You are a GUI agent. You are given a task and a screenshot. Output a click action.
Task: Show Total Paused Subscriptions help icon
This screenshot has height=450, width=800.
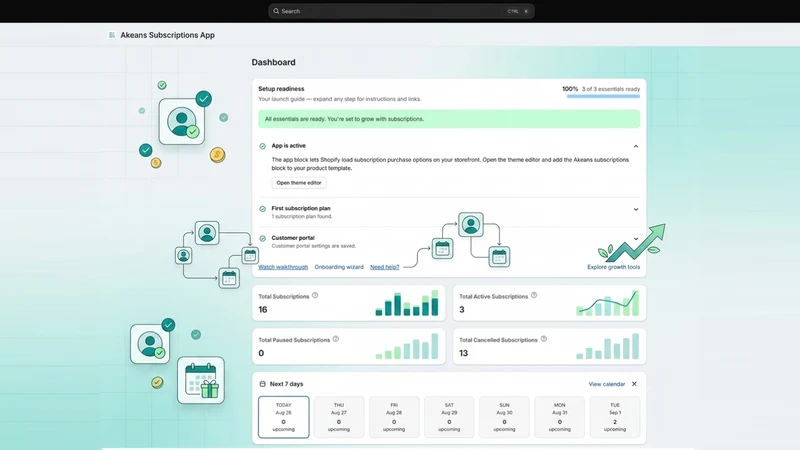click(336, 339)
